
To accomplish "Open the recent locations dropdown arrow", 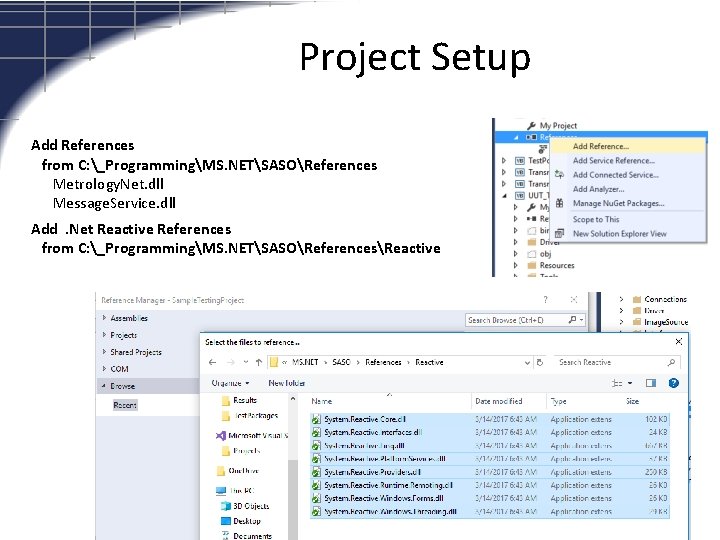I will point(246,362).
